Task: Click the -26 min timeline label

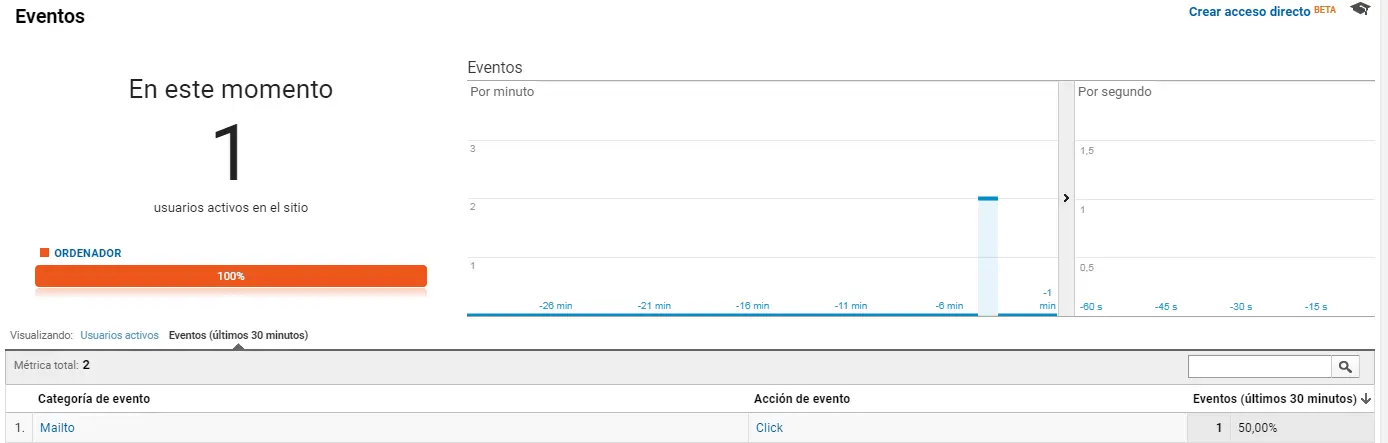Action: tap(556, 306)
